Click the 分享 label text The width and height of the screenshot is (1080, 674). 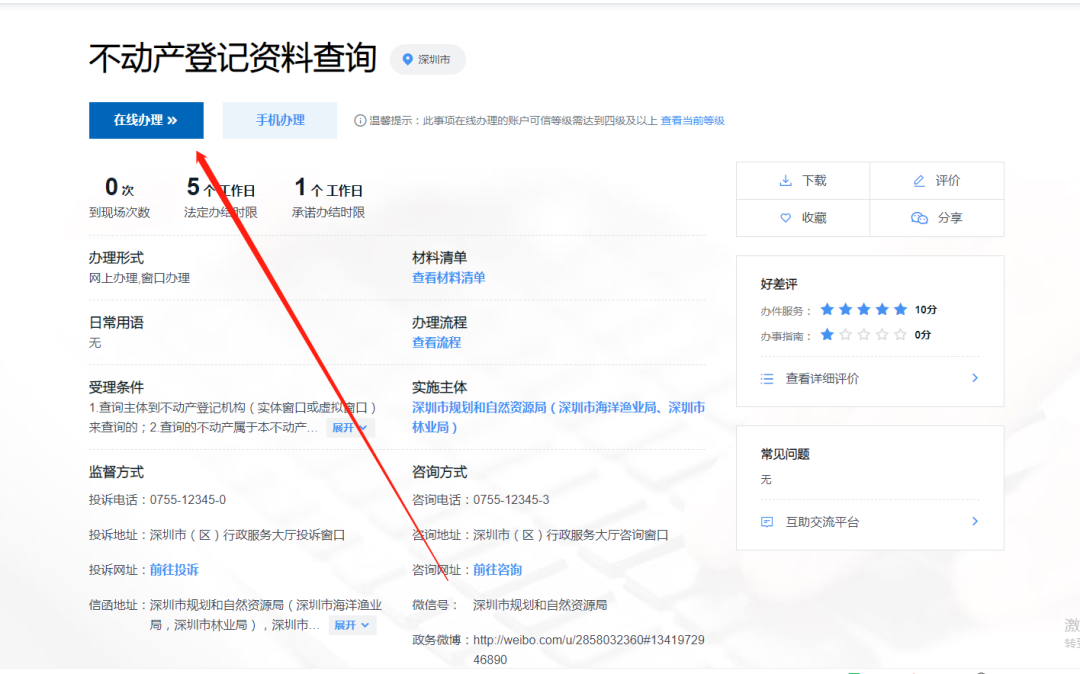(x=950, y=218)
